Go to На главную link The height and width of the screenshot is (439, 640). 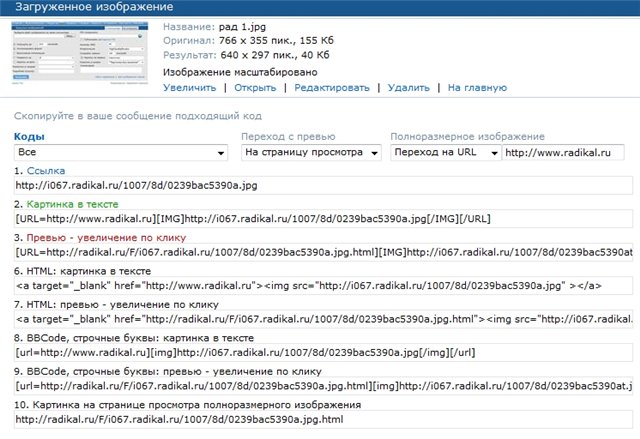477,88
